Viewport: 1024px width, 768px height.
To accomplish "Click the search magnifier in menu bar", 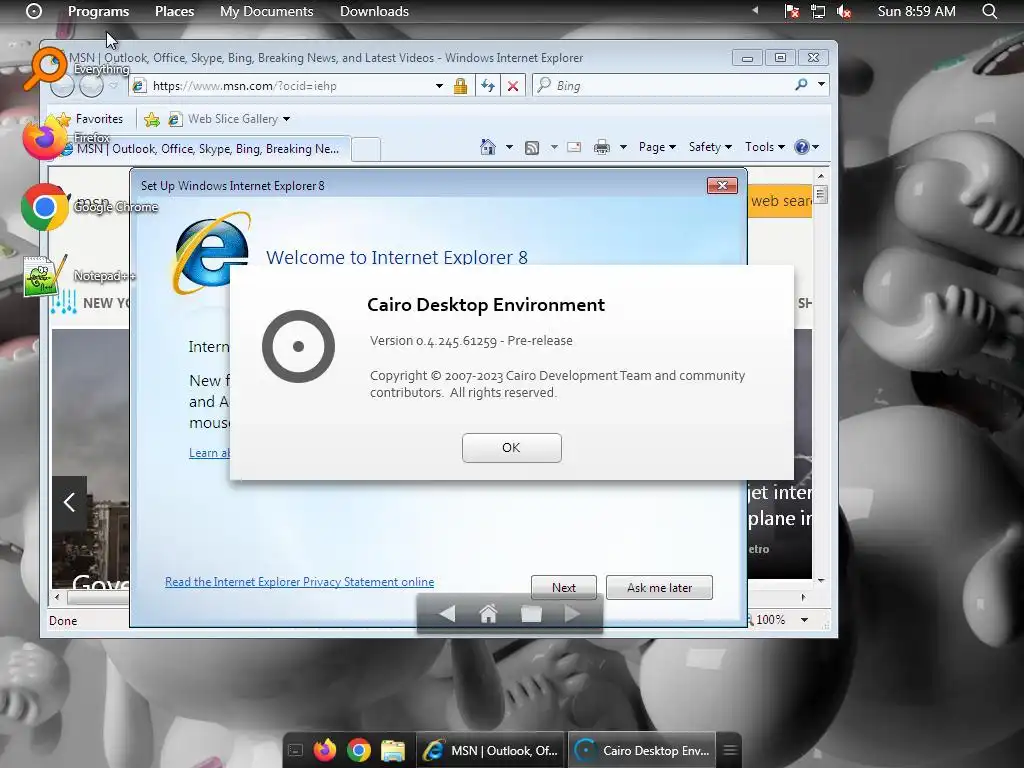I will click(989, 11).
